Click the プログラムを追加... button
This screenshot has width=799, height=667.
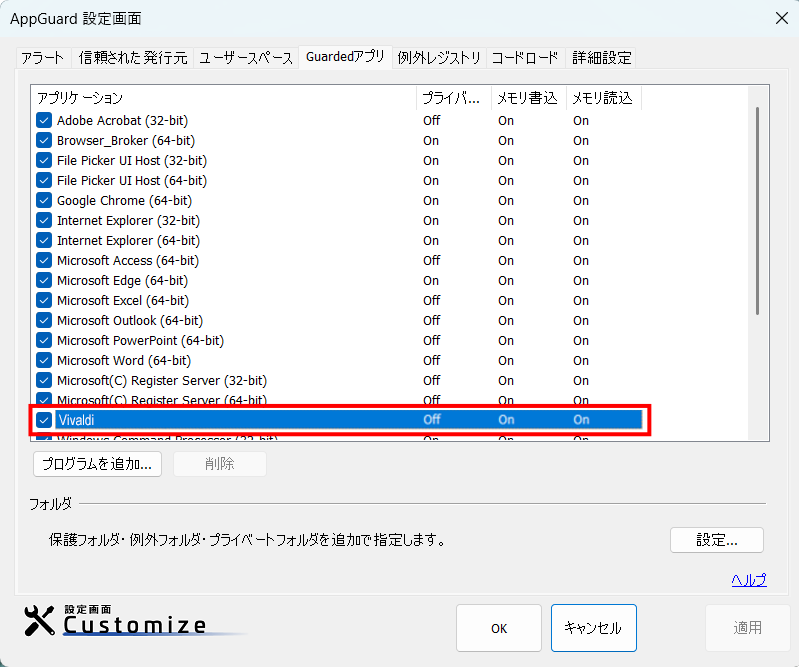[x=97, y=464]
